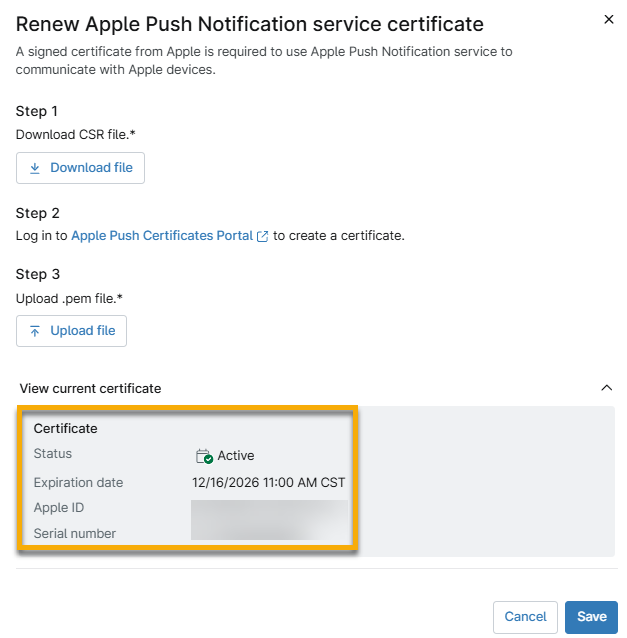
Task: Click the Download file button
Action: (80, 168)
